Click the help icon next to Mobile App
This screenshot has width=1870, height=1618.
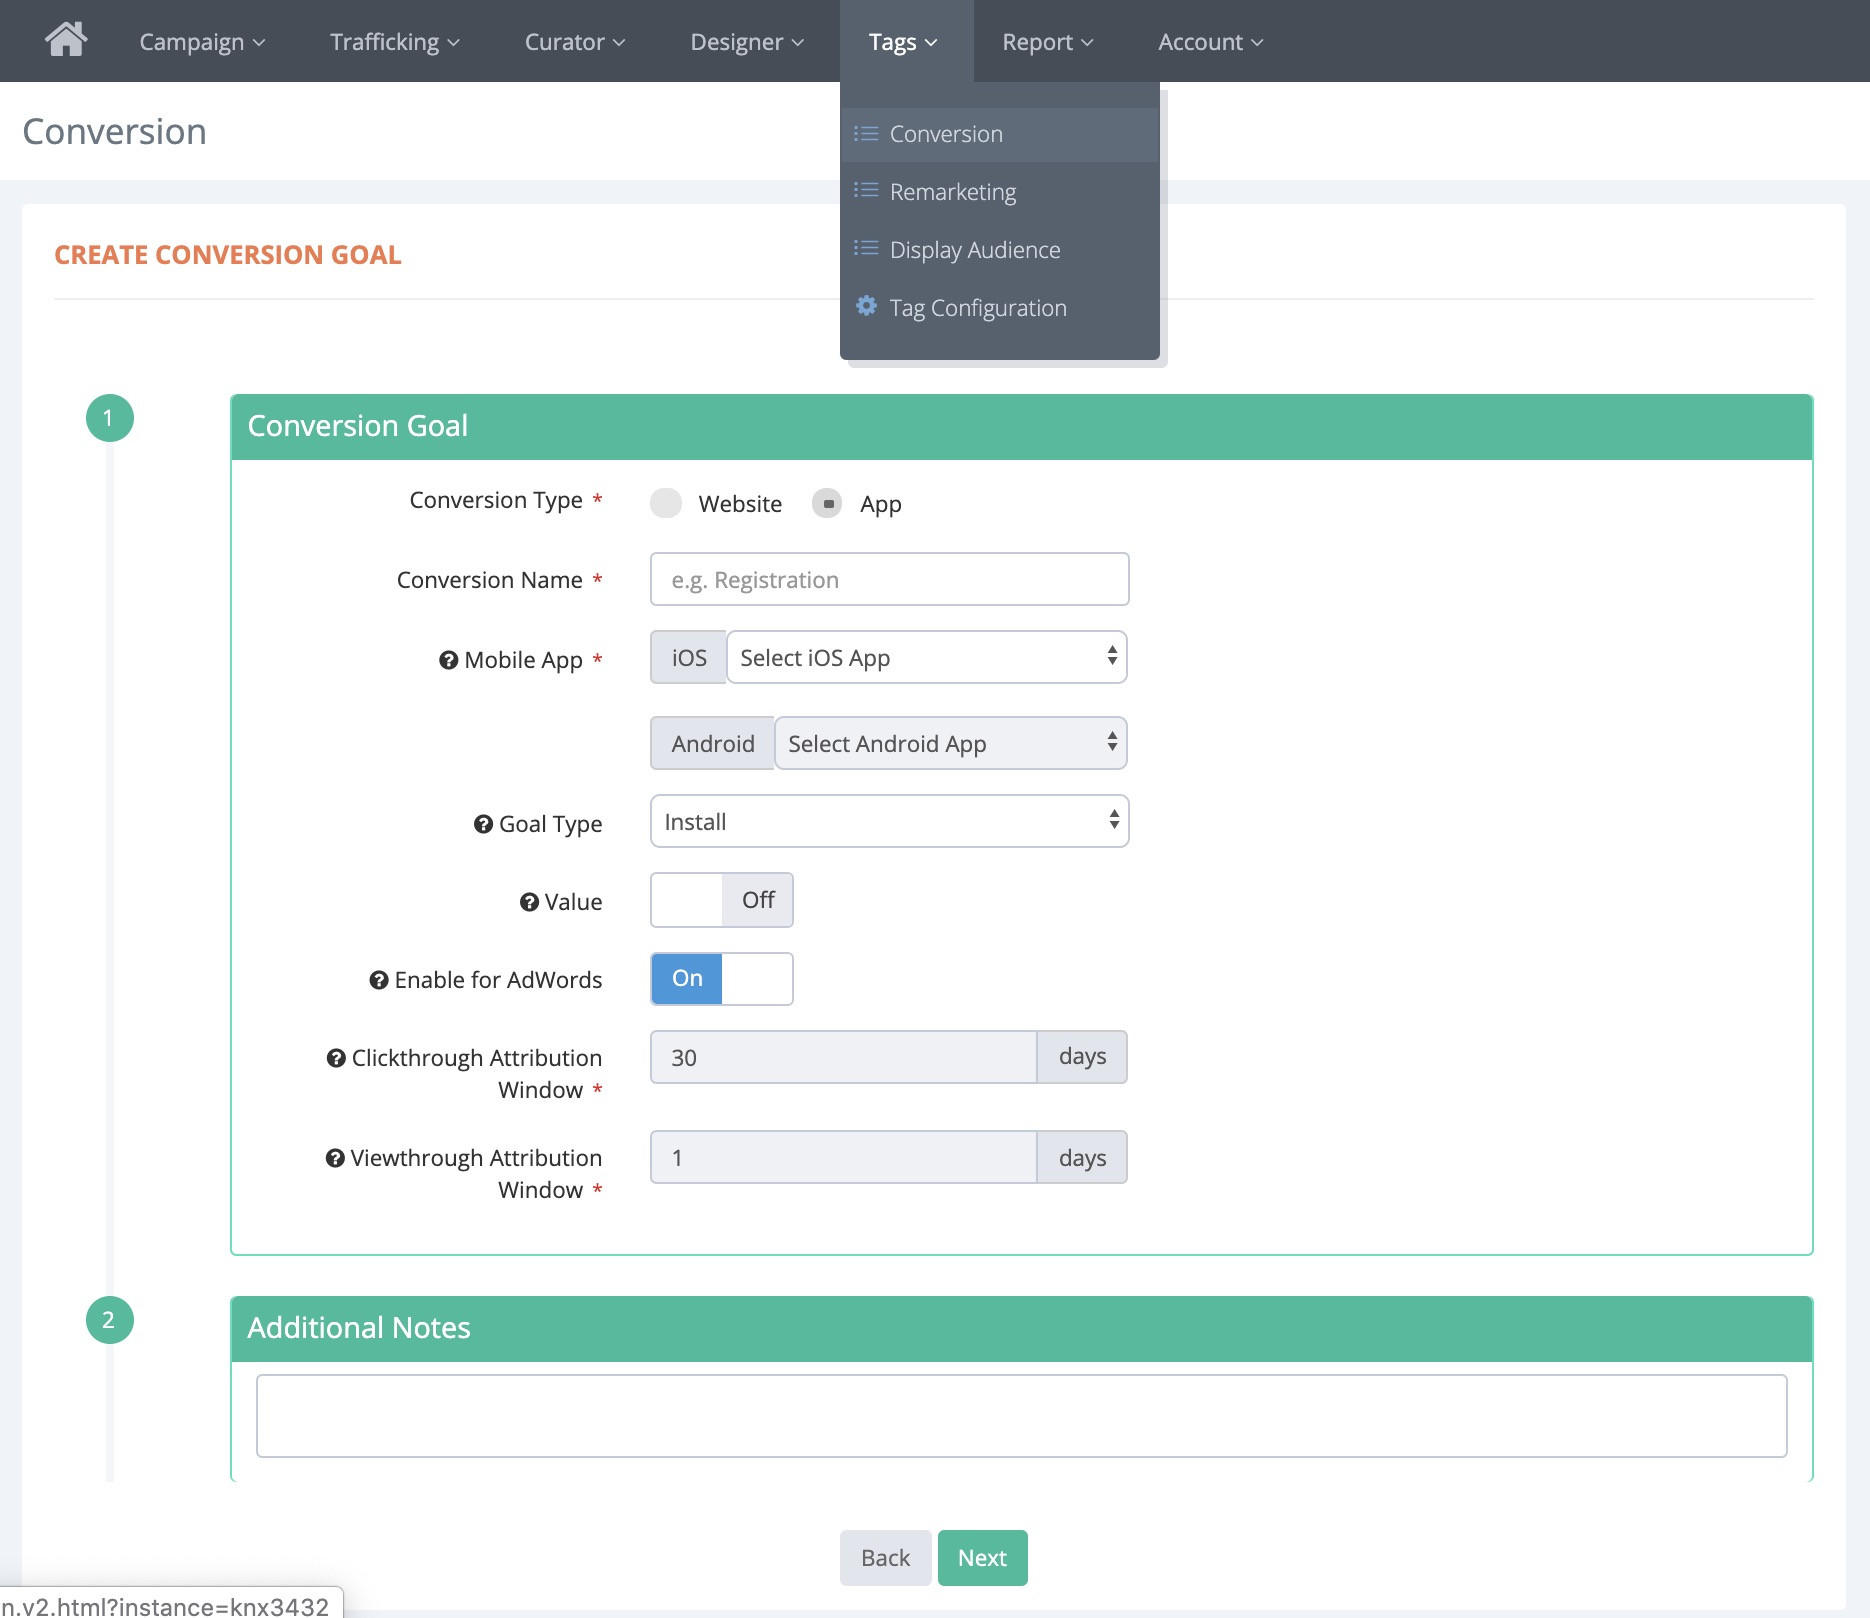(448, 660)
